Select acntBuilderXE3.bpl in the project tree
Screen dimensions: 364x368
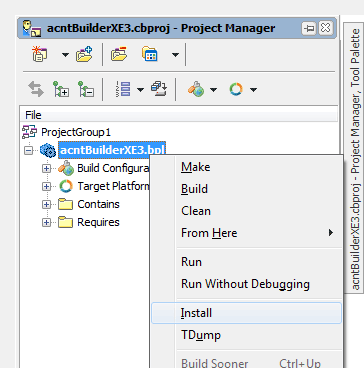click(112, 150)
